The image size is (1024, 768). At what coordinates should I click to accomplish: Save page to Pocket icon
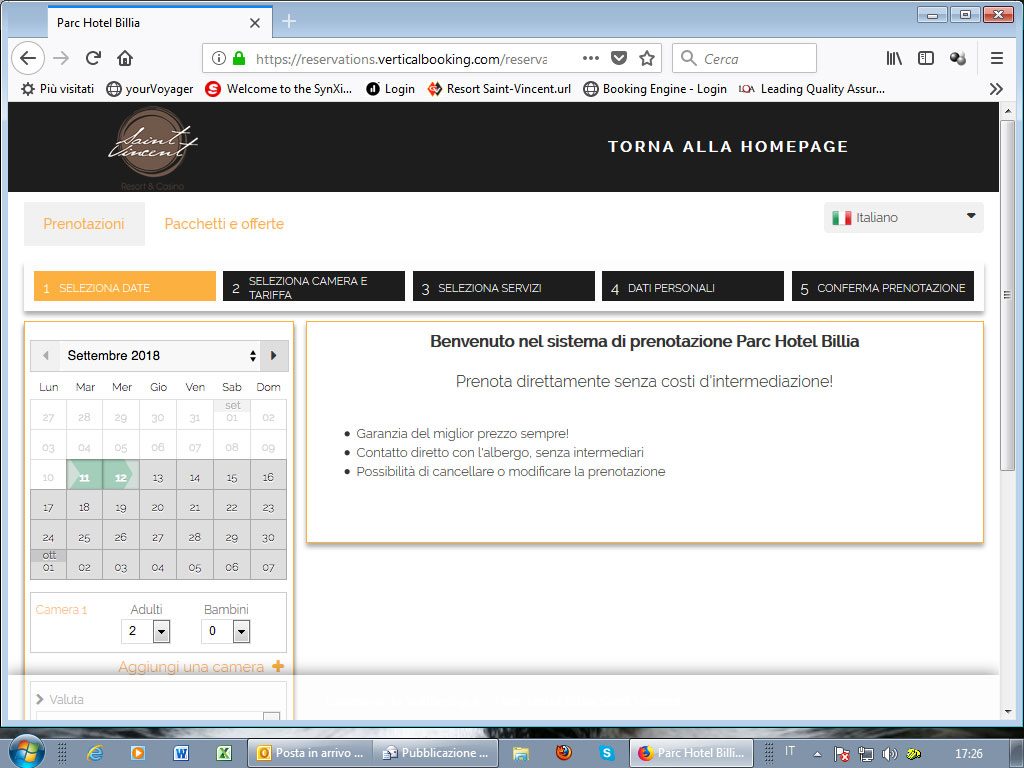[x=618, y=58]
